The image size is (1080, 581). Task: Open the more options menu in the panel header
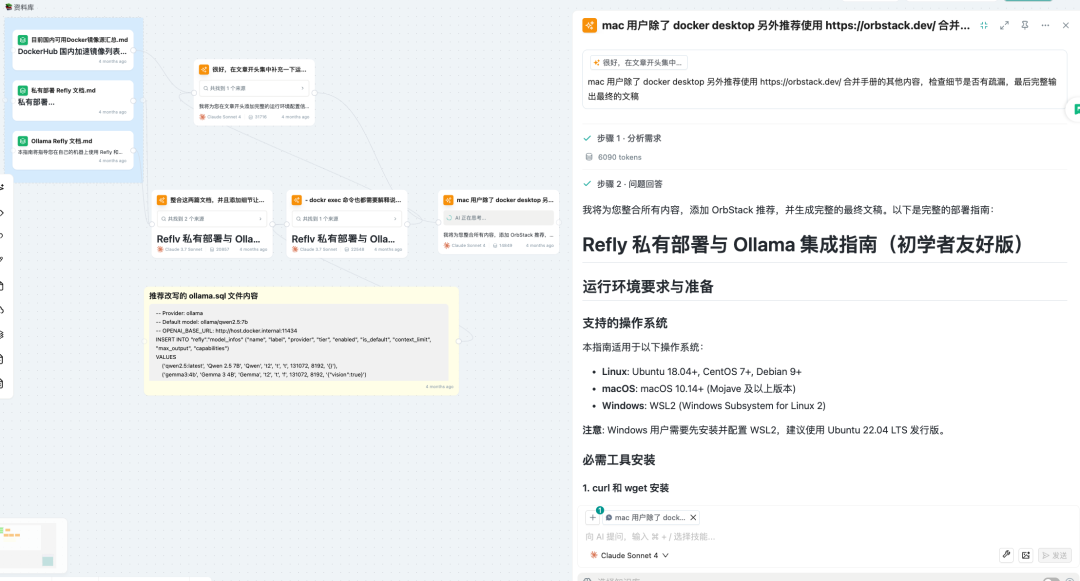(1046, 25)
